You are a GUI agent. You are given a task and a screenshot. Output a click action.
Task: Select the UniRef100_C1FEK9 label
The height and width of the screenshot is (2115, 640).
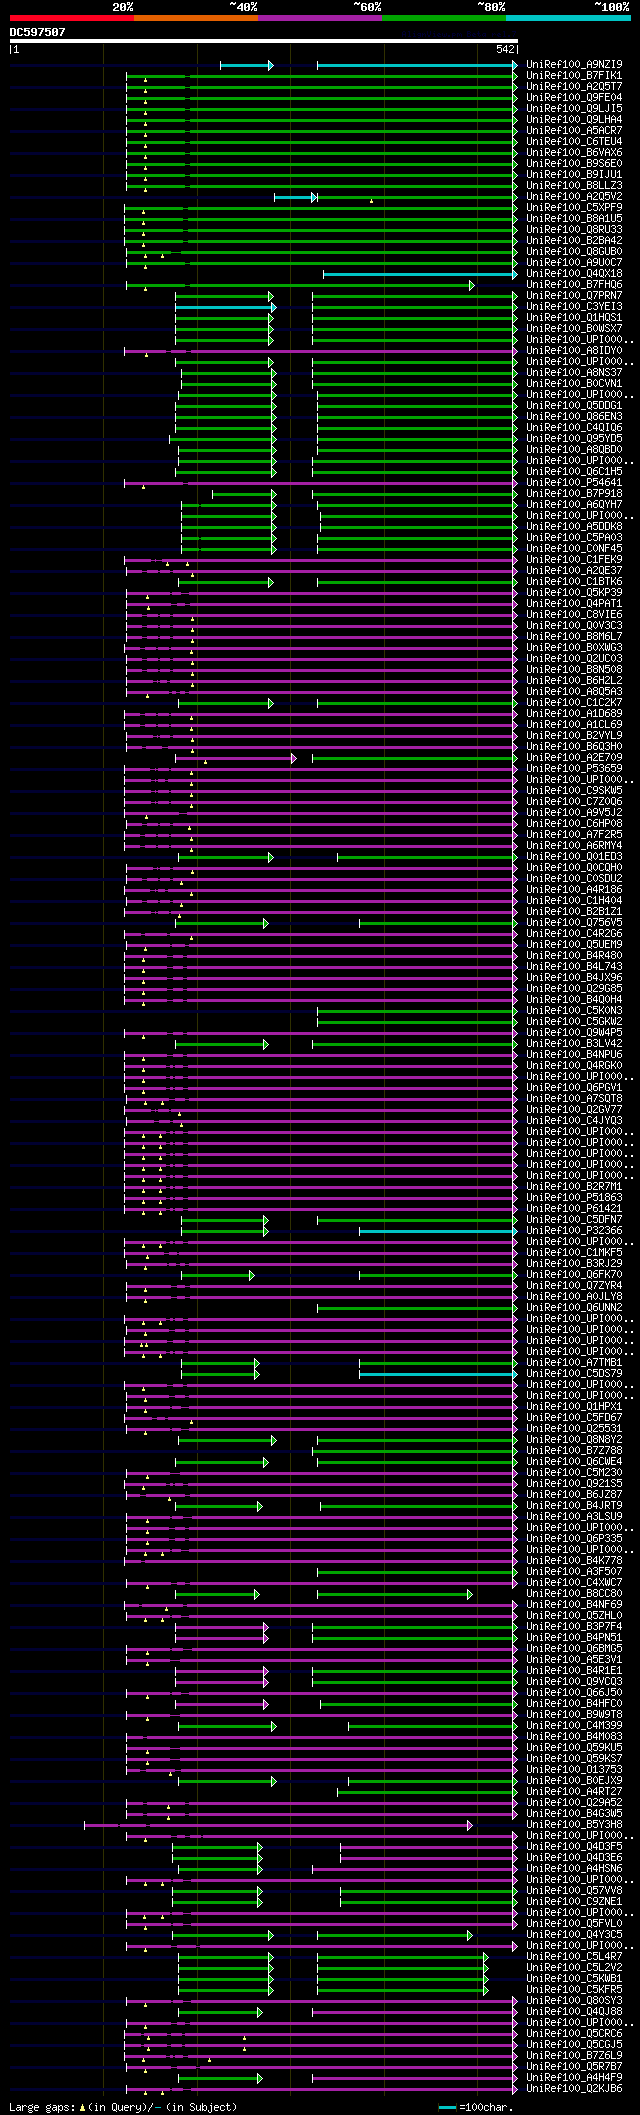(x=574, y=560)
